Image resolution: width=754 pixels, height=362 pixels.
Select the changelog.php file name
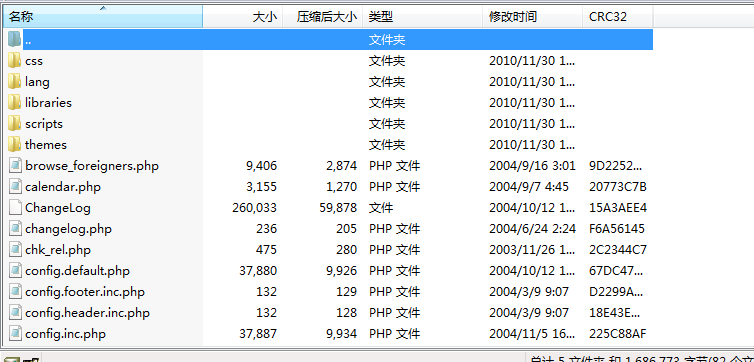(x=68, y=229)
